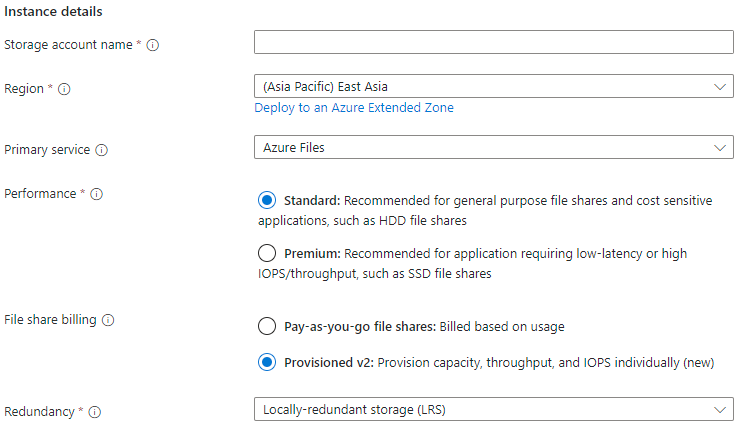Click File share billing info icon
This screenshot has height=428, width=743.
point(108,321)
